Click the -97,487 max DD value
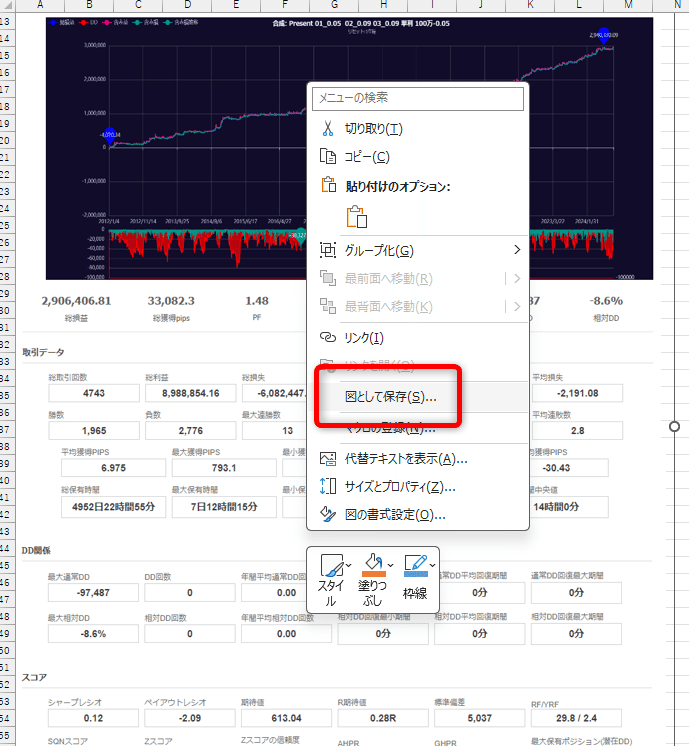Screen dimensions: 689x746 point(93,593)
